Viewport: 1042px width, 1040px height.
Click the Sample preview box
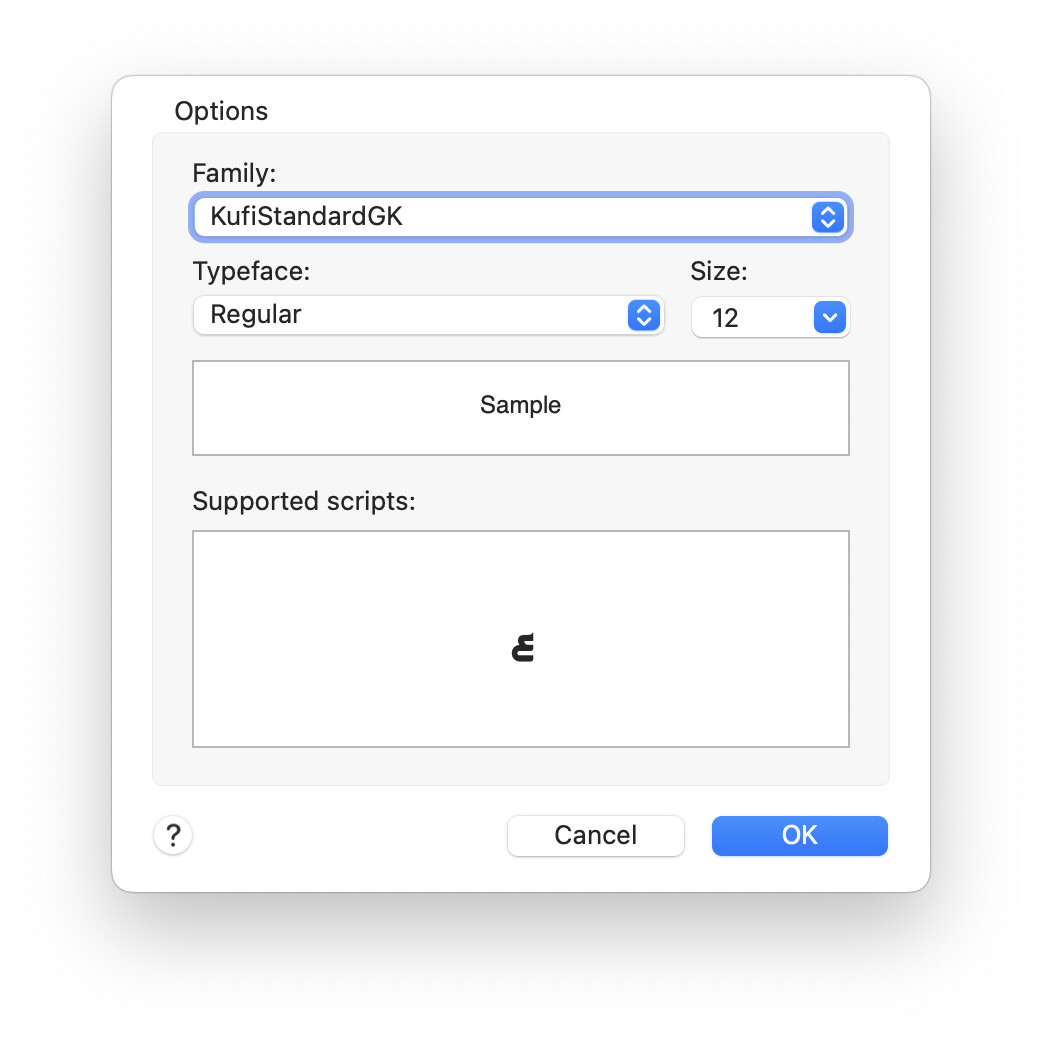click(x=521, y=408)
